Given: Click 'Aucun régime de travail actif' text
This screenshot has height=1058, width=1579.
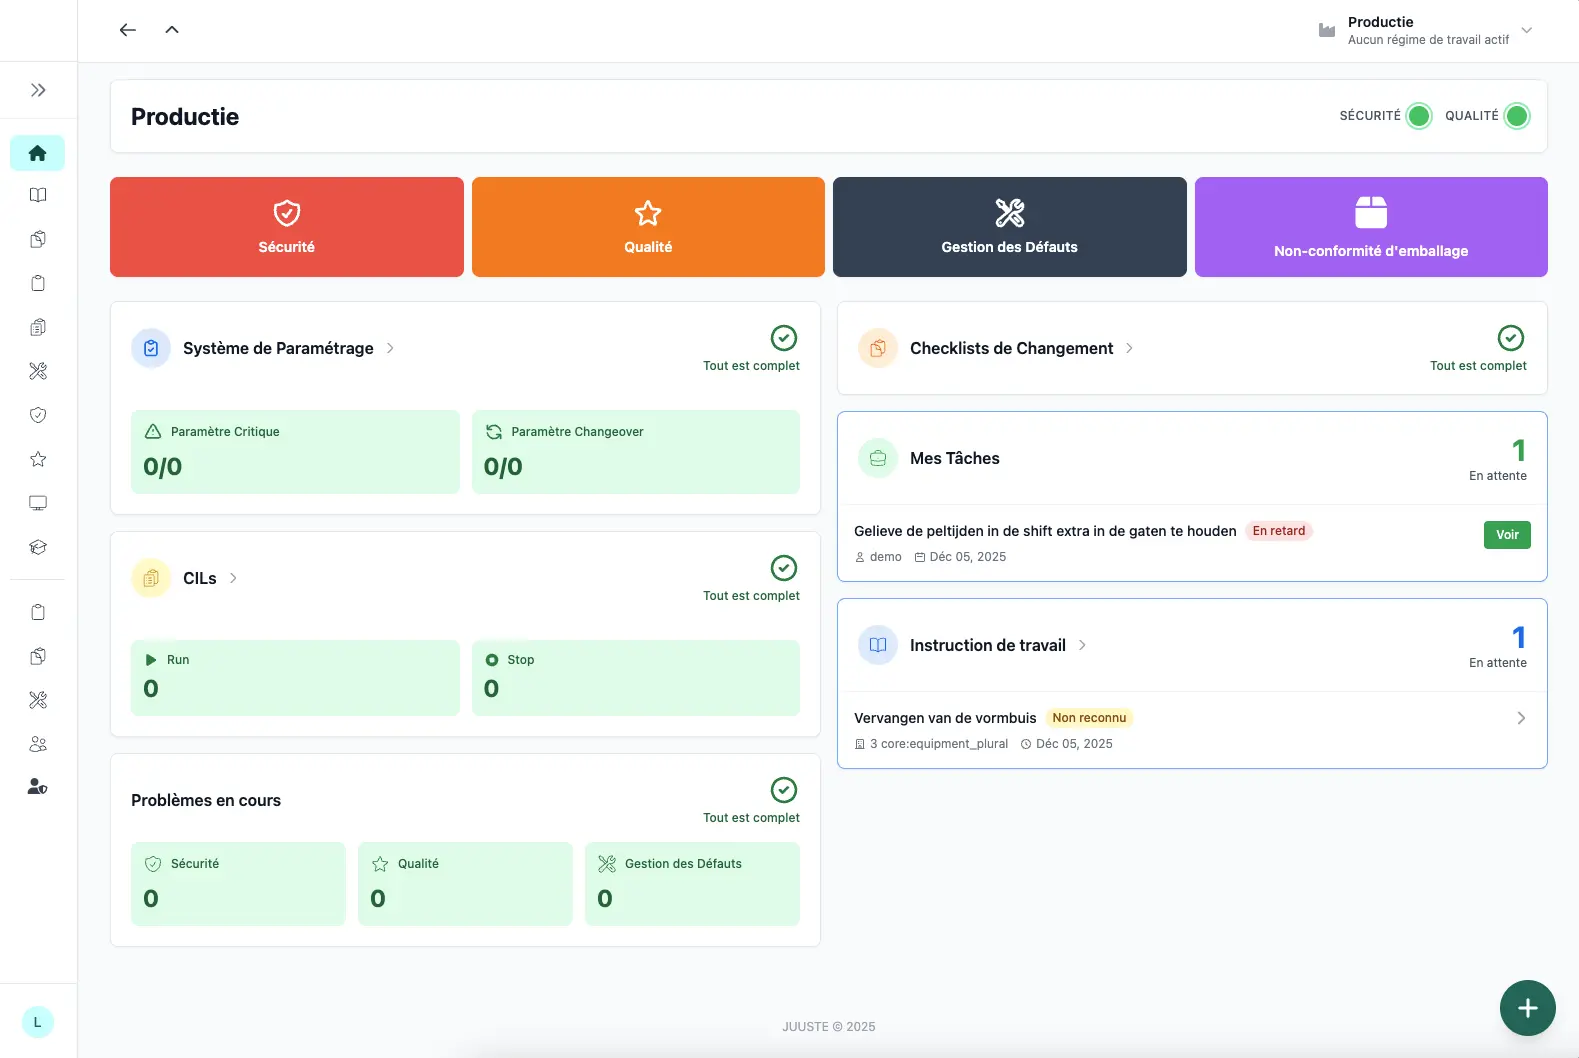Looking at the screenshot, I should click(x=1428, y=40).
